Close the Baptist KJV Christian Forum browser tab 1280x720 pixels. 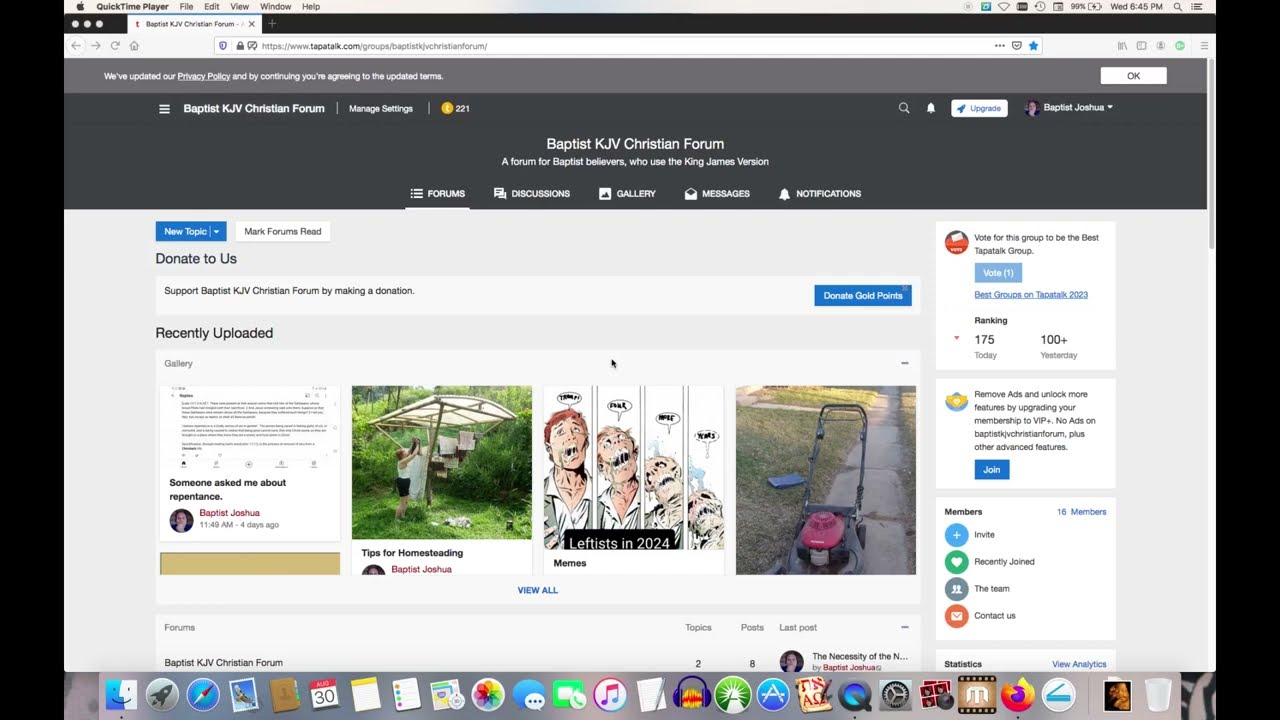click(x=252, y=23)
